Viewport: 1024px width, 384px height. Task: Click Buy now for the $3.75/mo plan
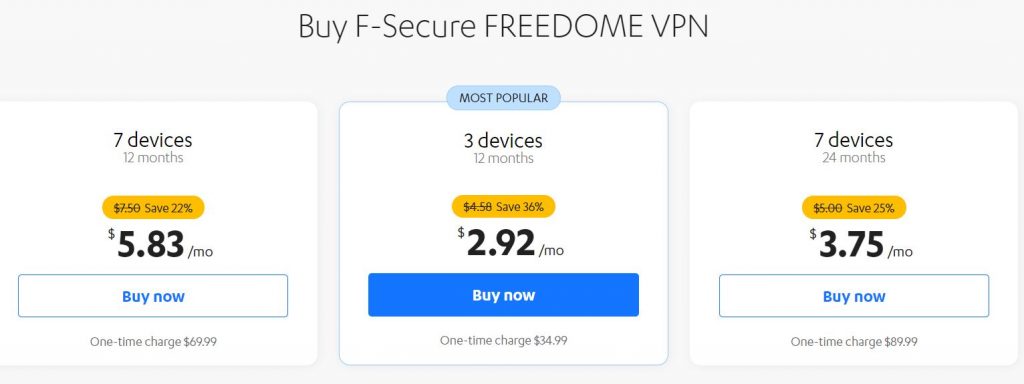tap(854, 296)
